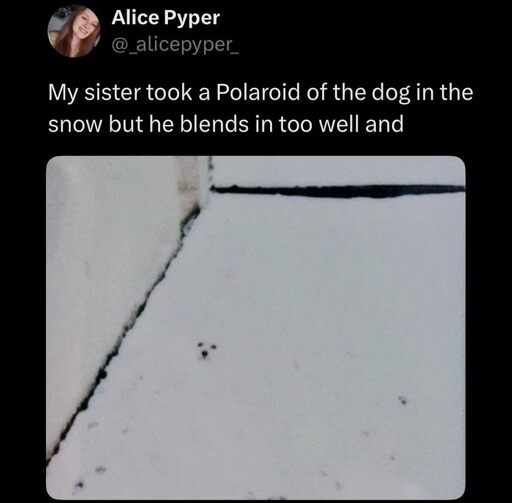Open Alice Pyper's profile picture
Image resolution: width=512 pixels, height=503 pixels.
pyautogui.click(x=74, y=31)
